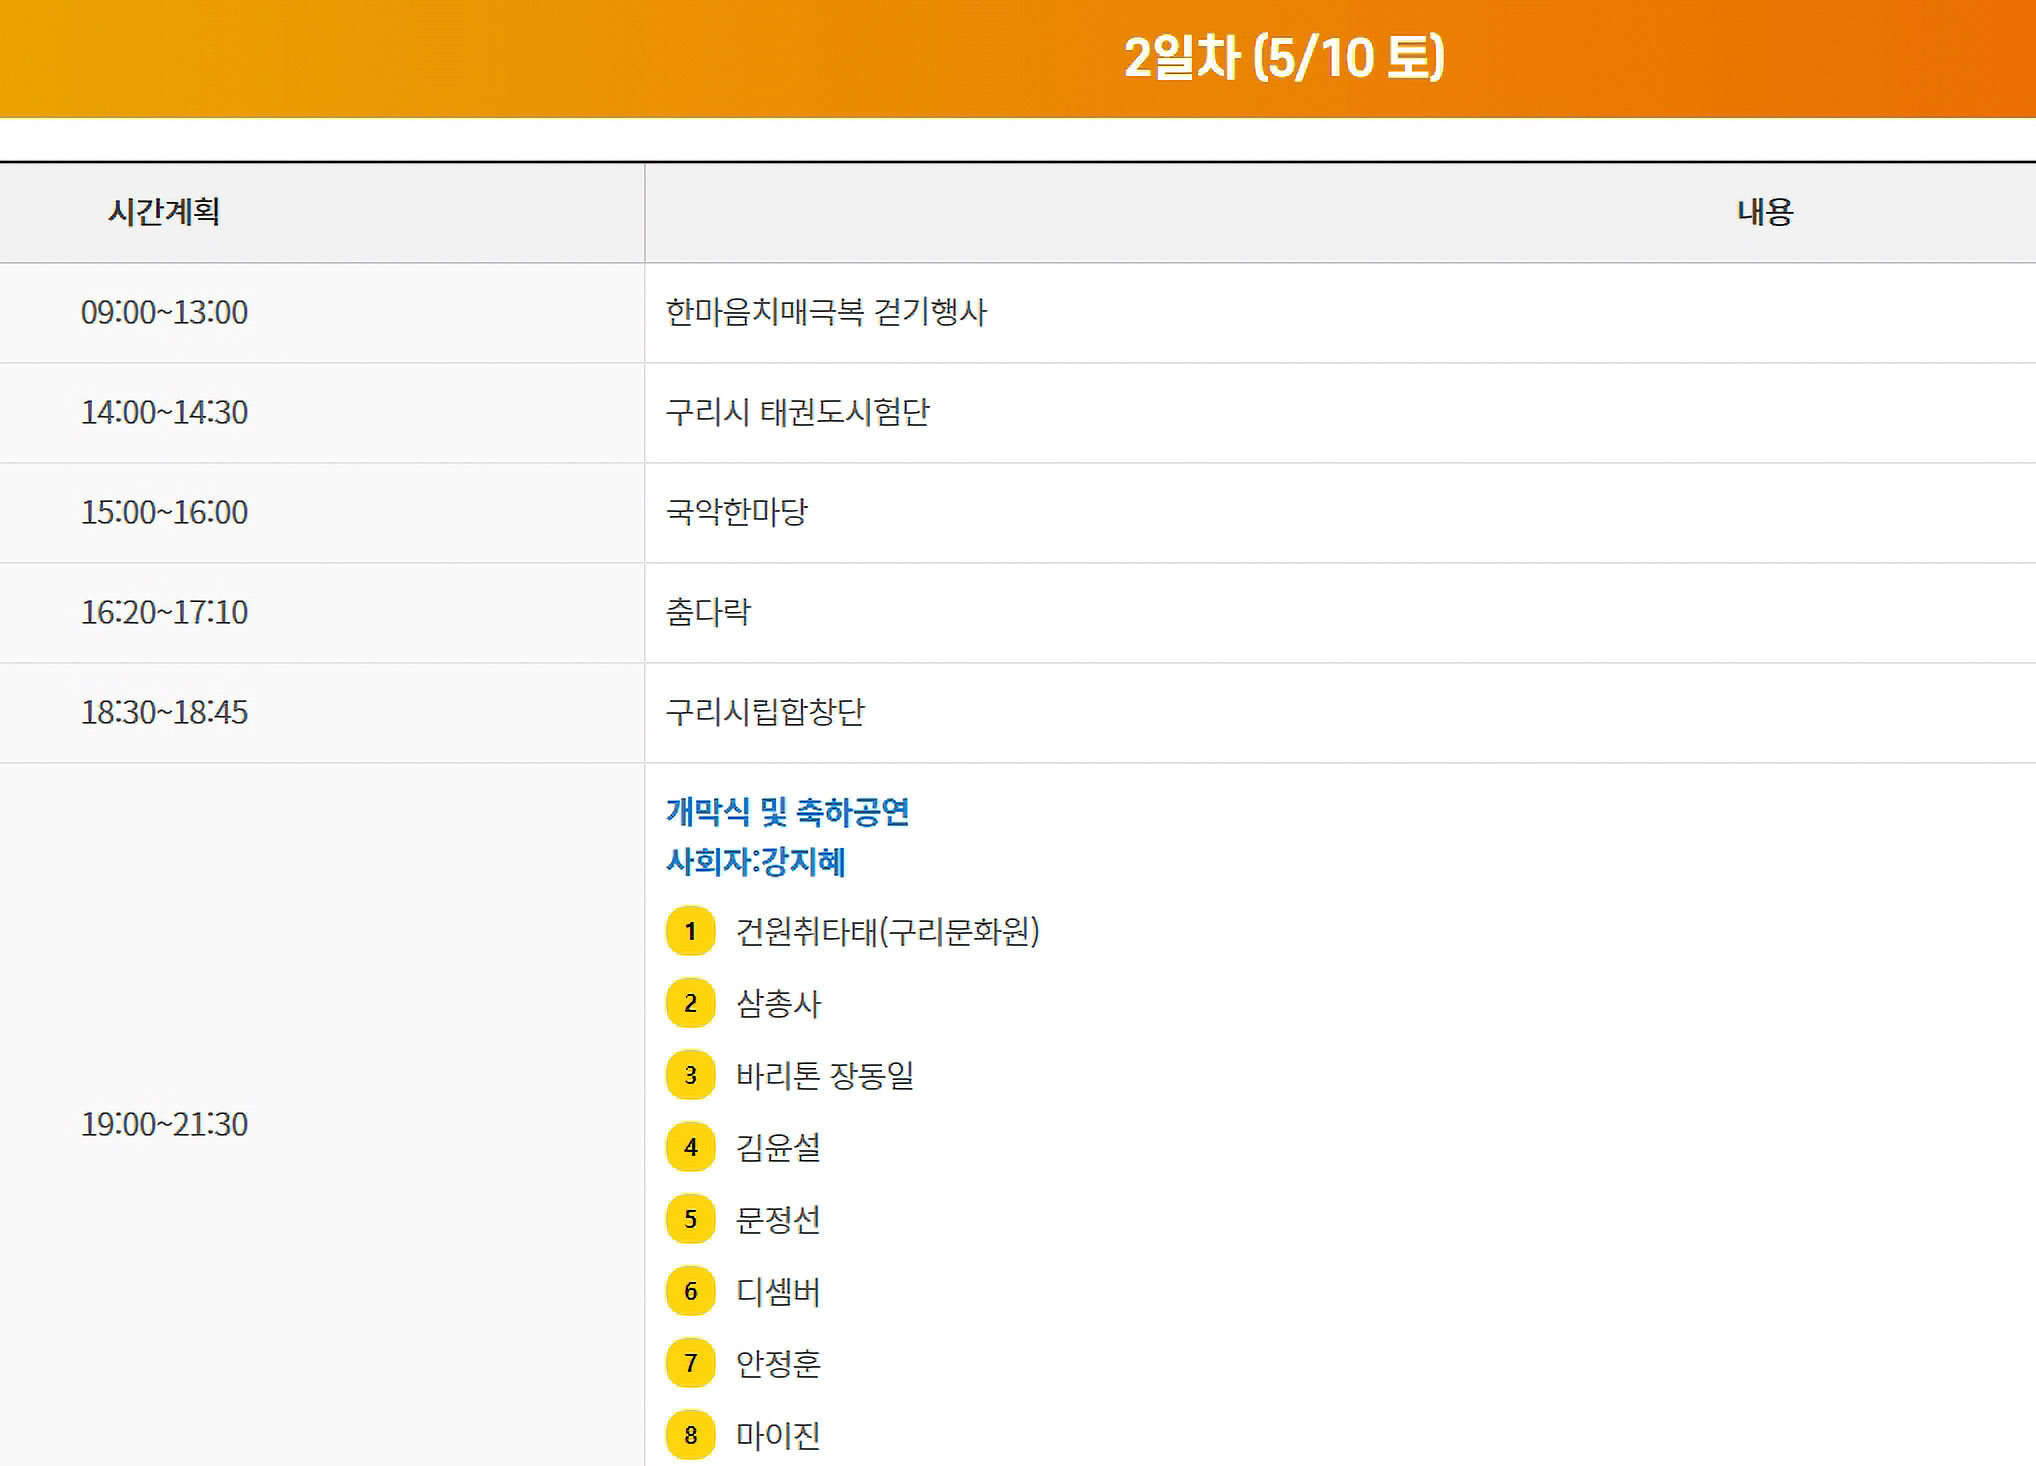2036x1466 pixels.
Task: Click the yellow number 2 badge
Action: [690, 1003]
